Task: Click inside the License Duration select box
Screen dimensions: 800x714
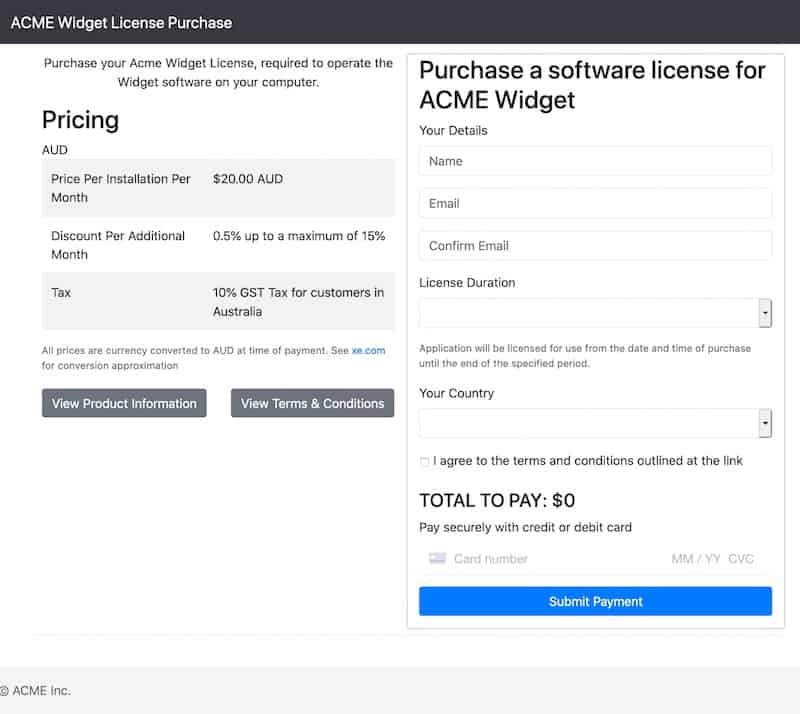Action: coord(595,313)
